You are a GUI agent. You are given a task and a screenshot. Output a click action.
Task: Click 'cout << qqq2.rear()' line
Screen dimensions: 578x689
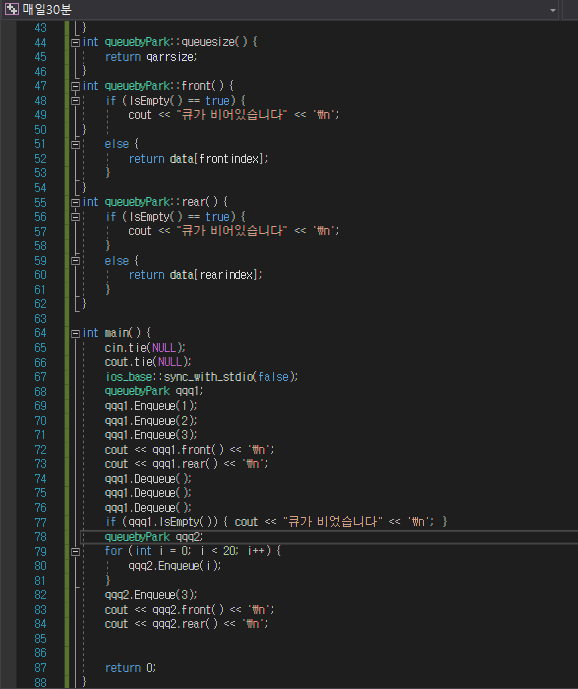point(186,624)
